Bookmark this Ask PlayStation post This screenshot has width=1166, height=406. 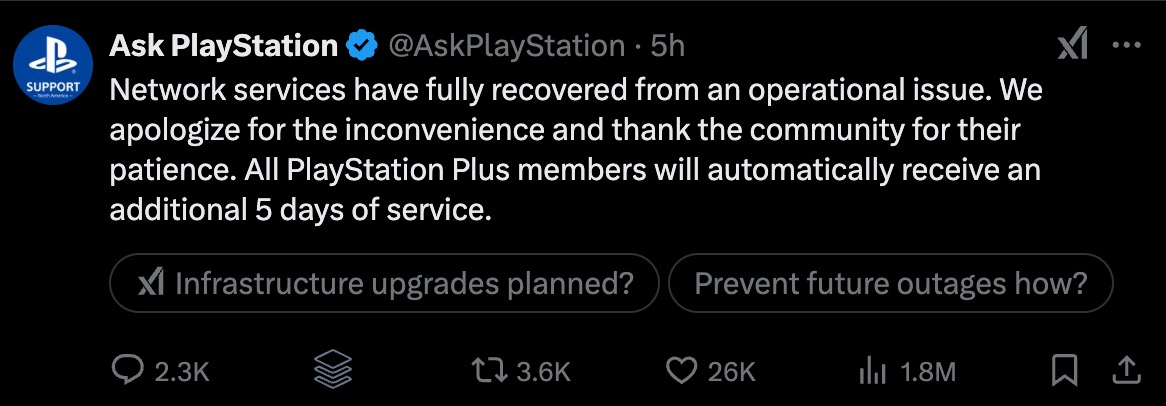tap(1063, 371)
